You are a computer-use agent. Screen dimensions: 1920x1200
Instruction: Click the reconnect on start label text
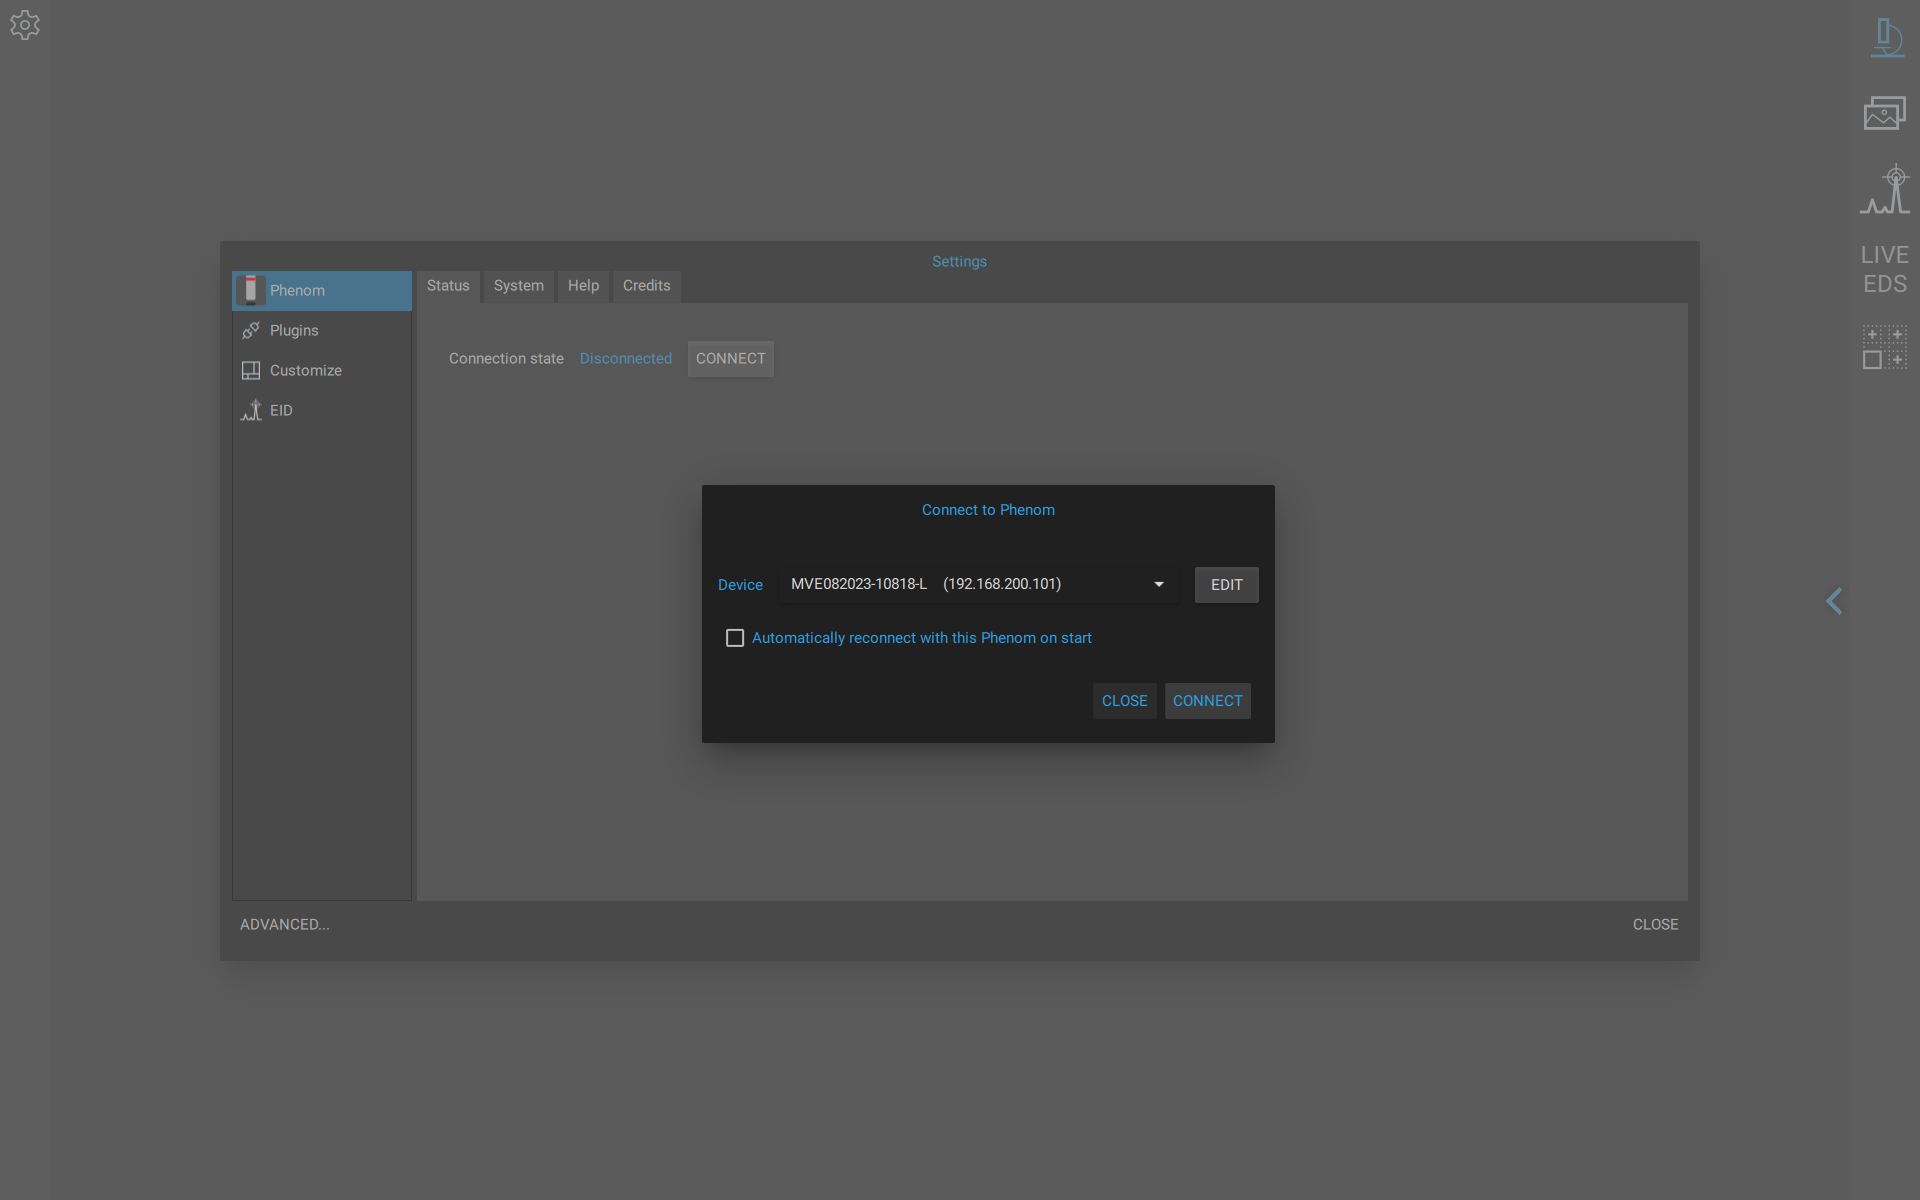tap(922, 638)
